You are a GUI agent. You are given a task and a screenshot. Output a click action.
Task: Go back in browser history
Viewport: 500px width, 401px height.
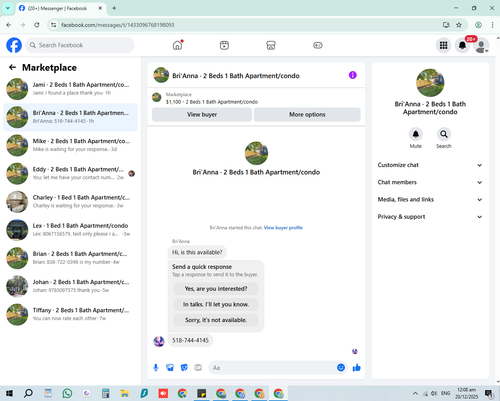point(9,25)
